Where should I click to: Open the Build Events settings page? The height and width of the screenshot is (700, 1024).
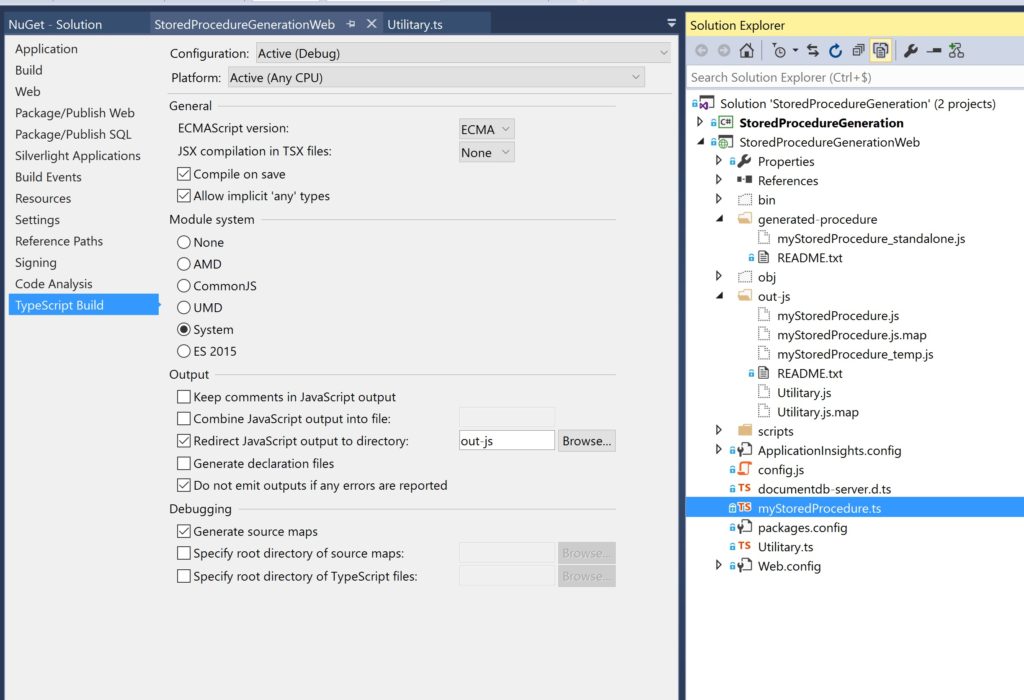(x=48, y=177)
